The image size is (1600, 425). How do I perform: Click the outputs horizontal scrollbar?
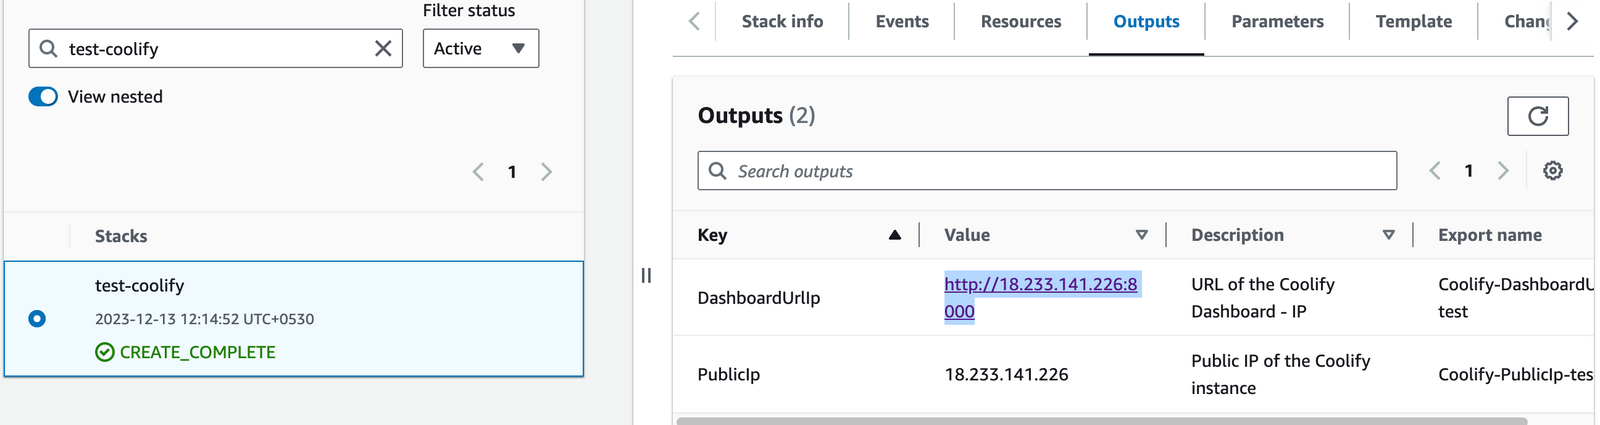(x=1102, y=421)
